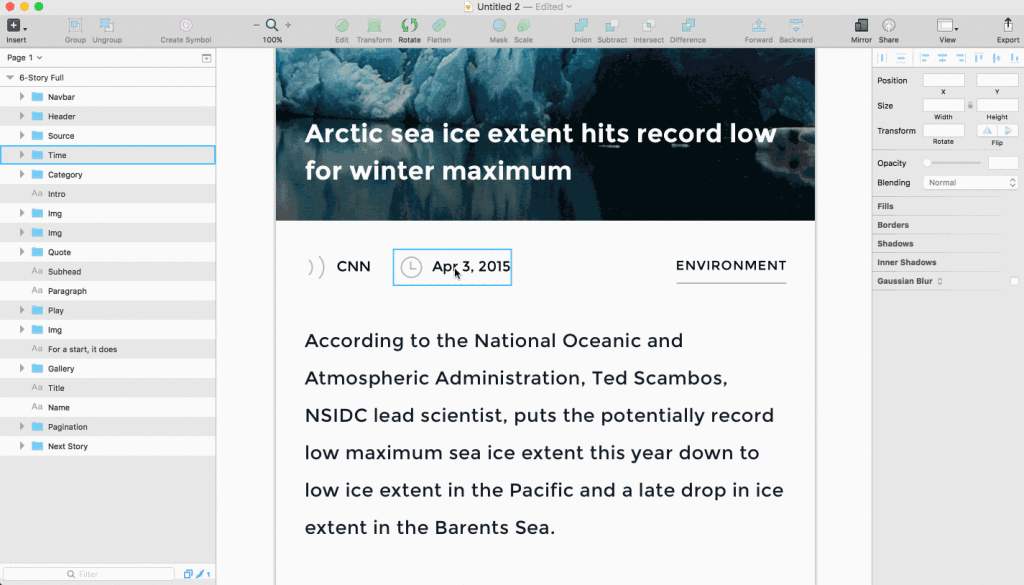Enable the Gaussian Blur checkbox
This screenshot has height=585, width=1024.
(x=1014, y=281)
